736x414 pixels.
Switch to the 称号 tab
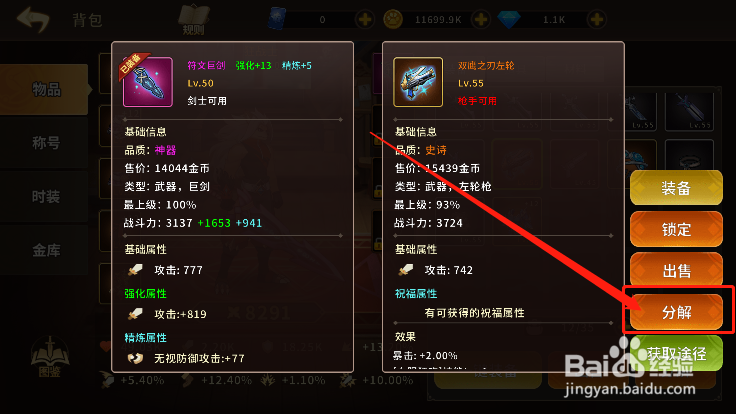[45, 143]
